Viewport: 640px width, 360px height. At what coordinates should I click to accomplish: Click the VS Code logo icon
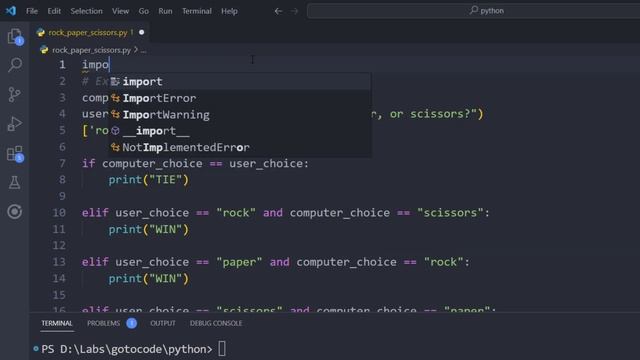11,11
